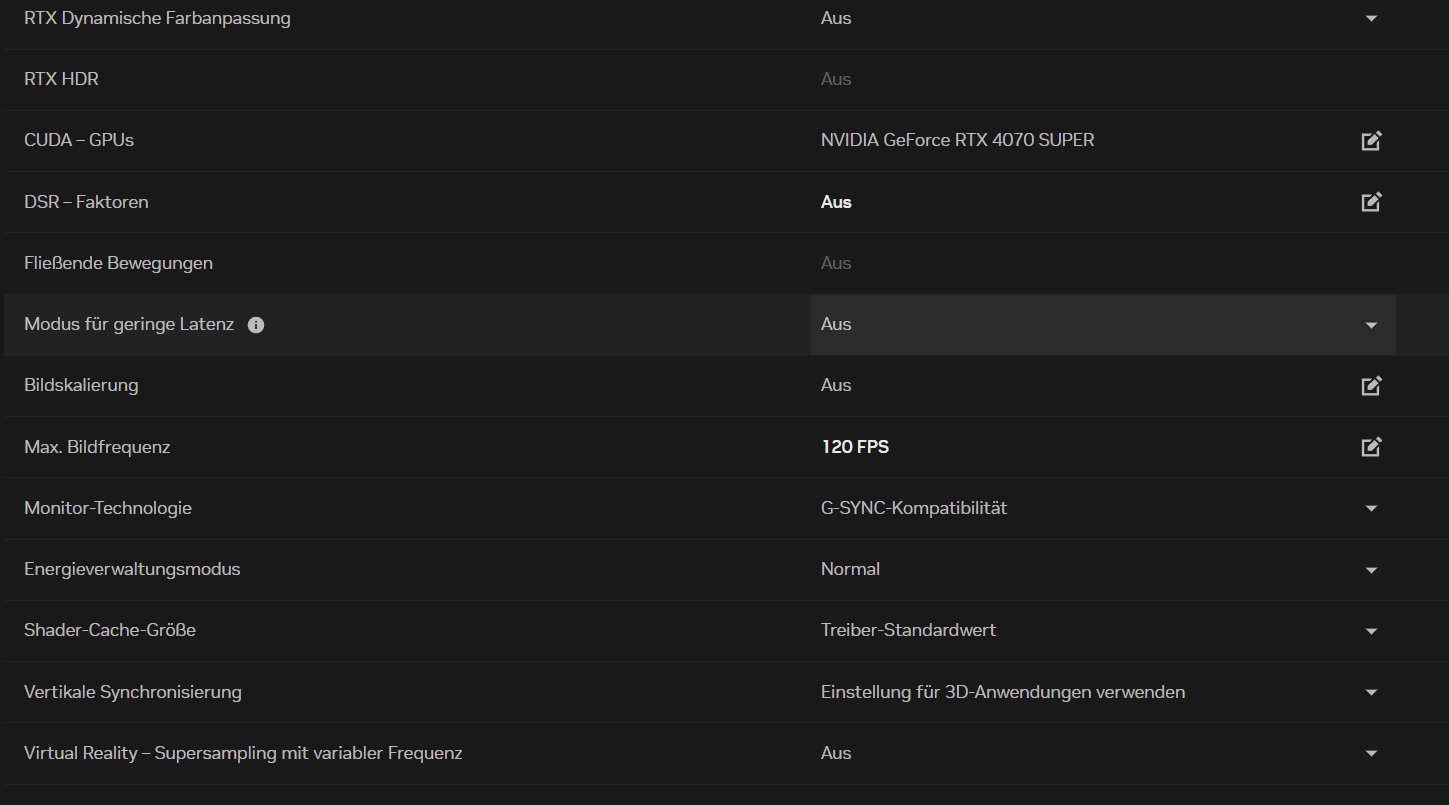Click the bold Aus value for DSR

tap(836, 202)
